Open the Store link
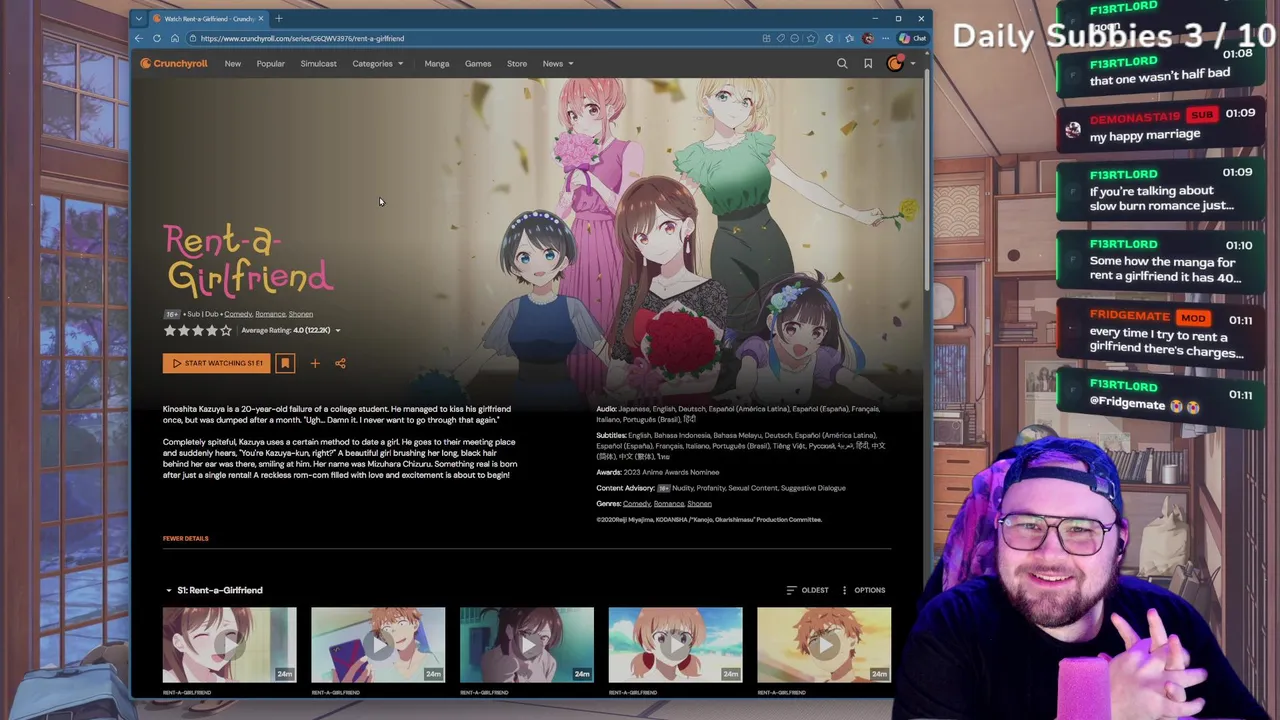This screenshot has height=720, width=1280. (516, 63)
